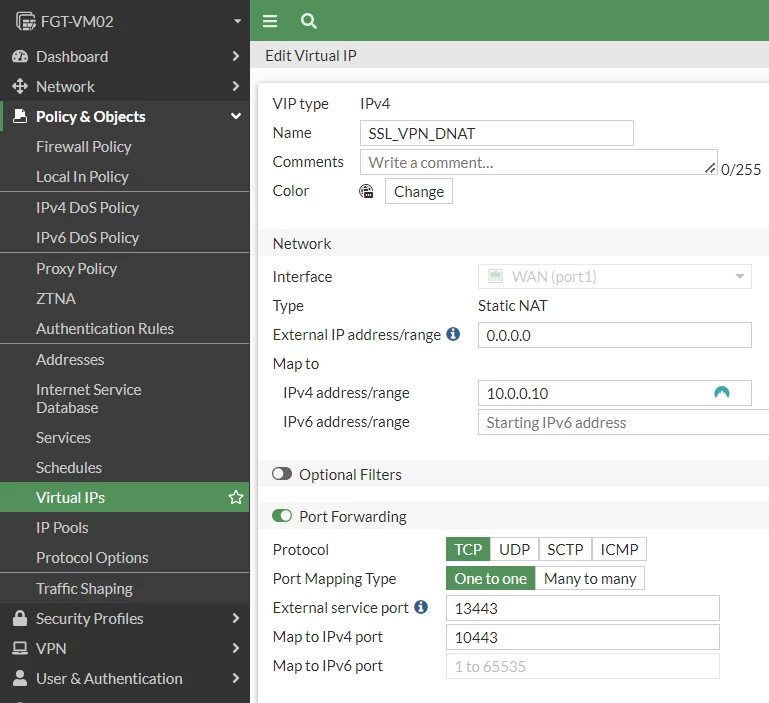Expand the Security Profiles chevron

tap(236, 618)
